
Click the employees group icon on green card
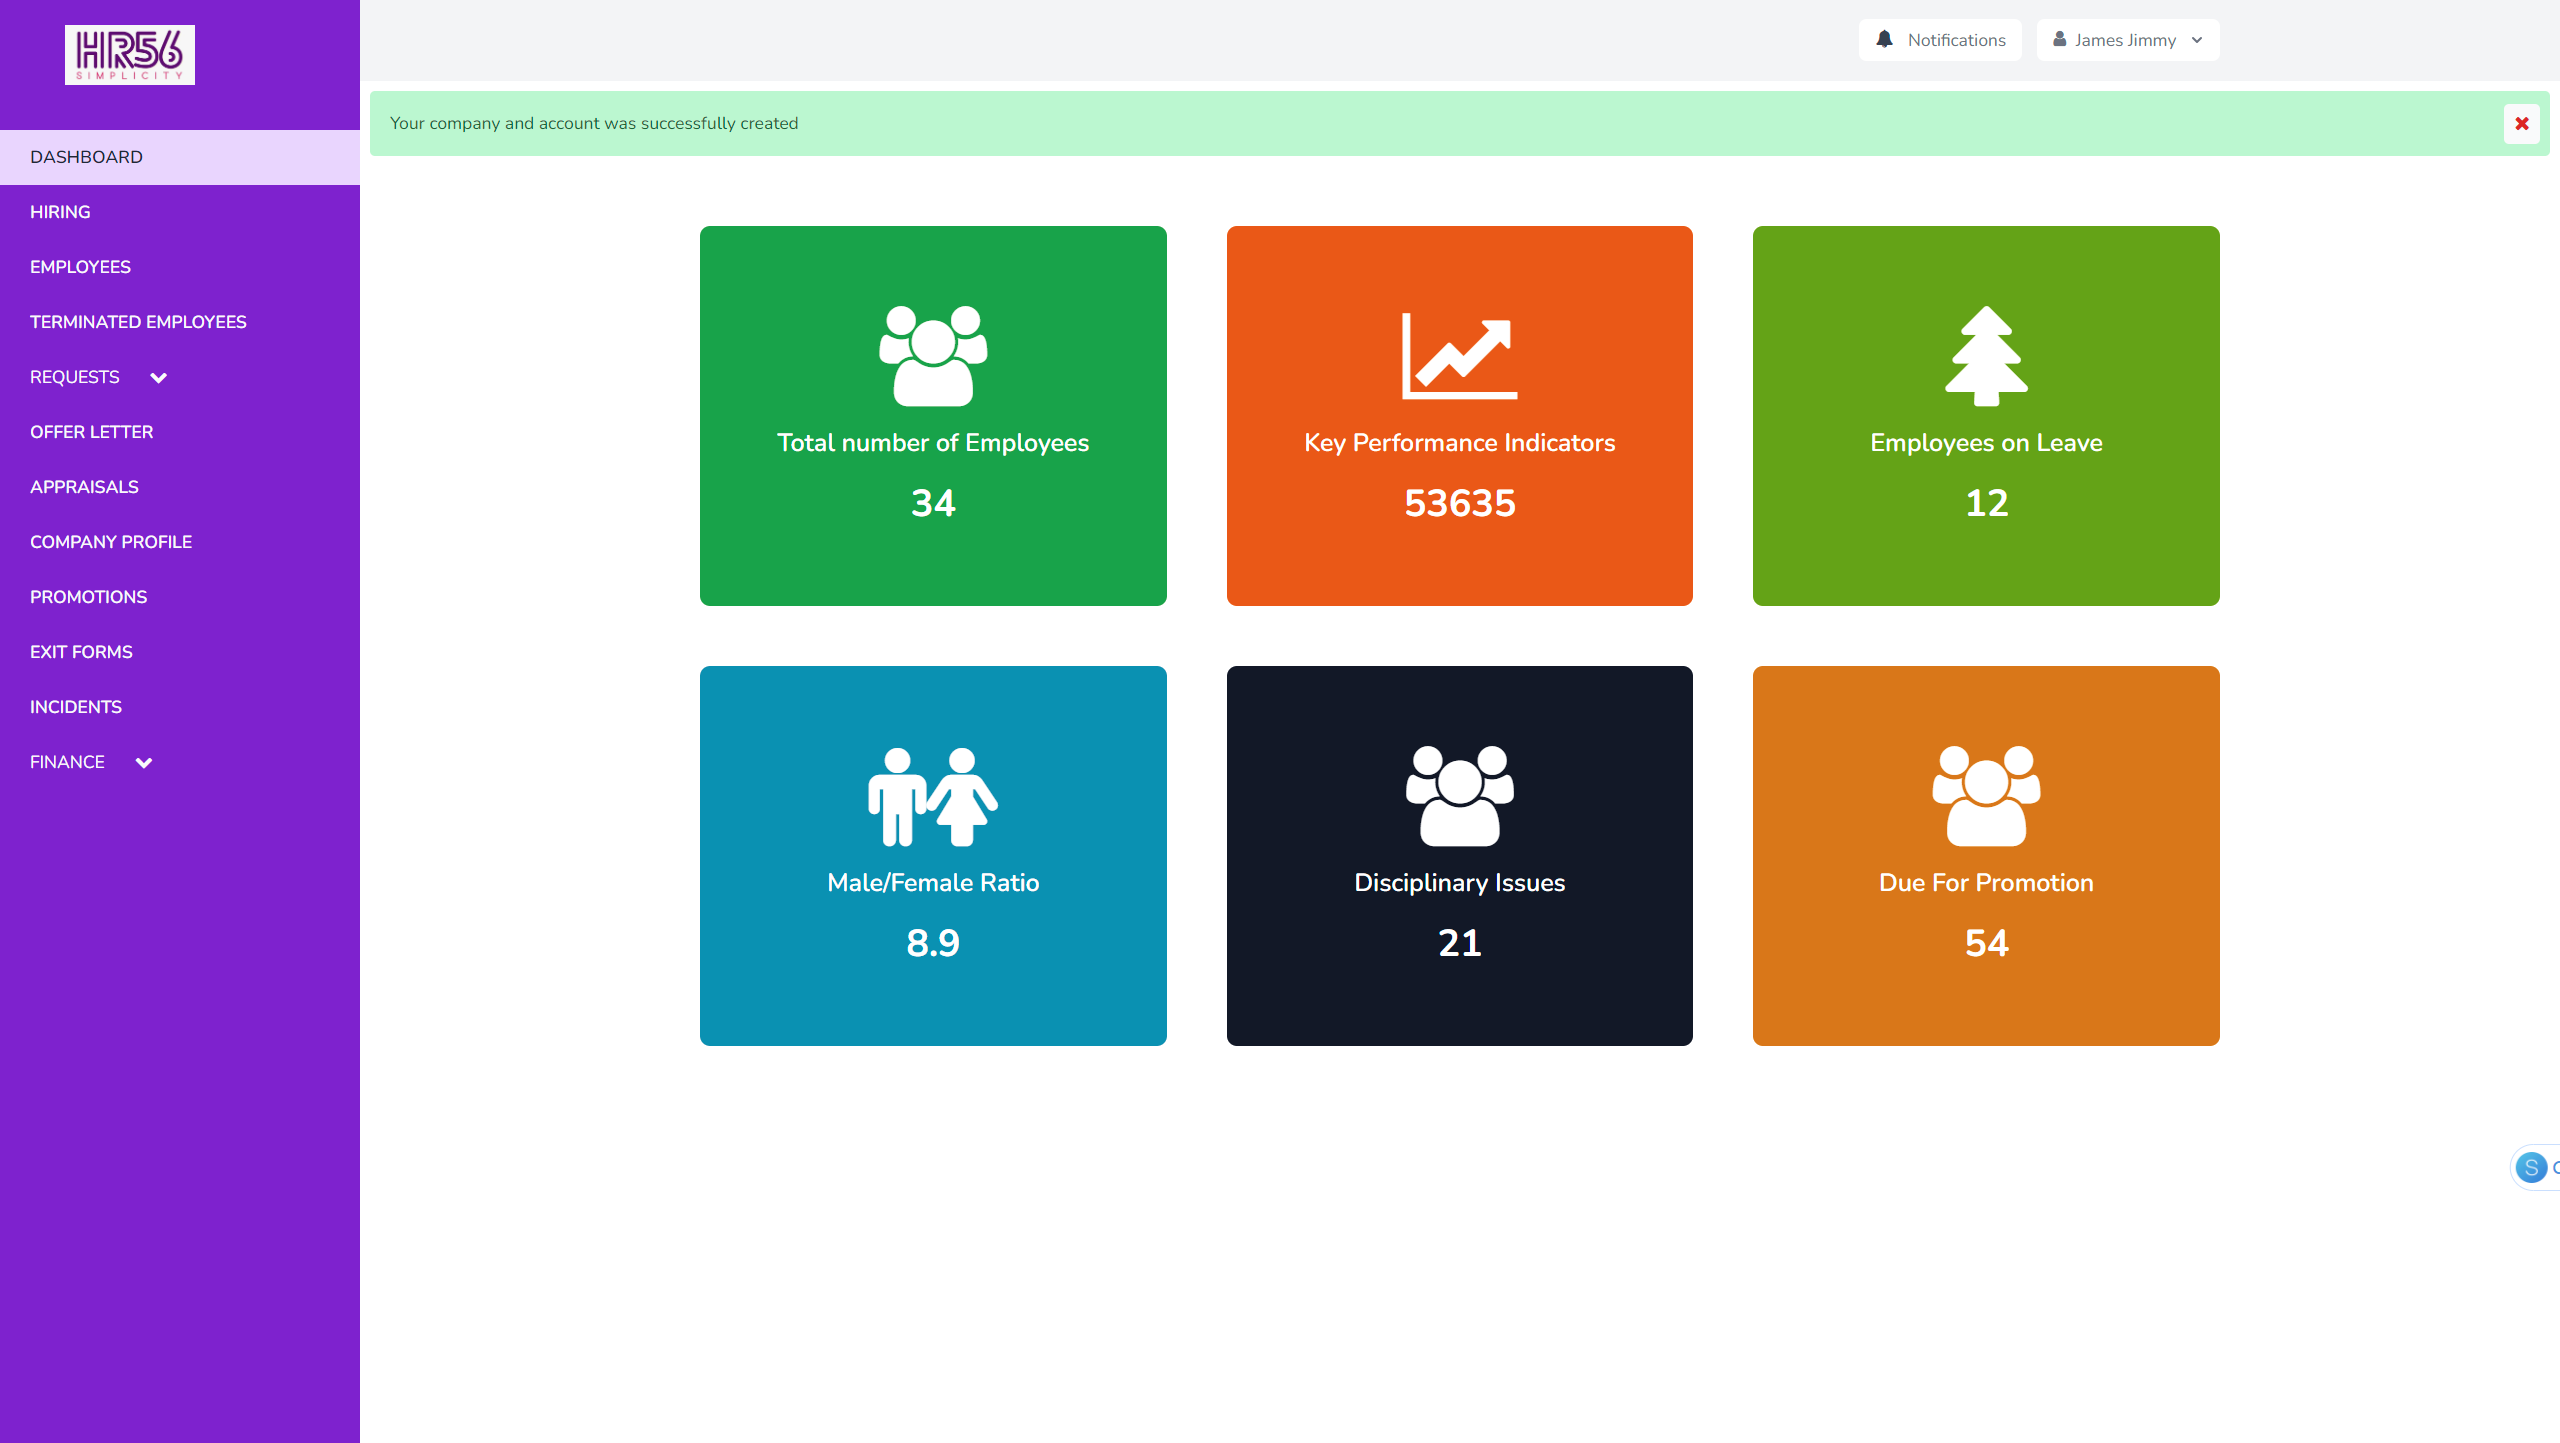click(933, 356)
